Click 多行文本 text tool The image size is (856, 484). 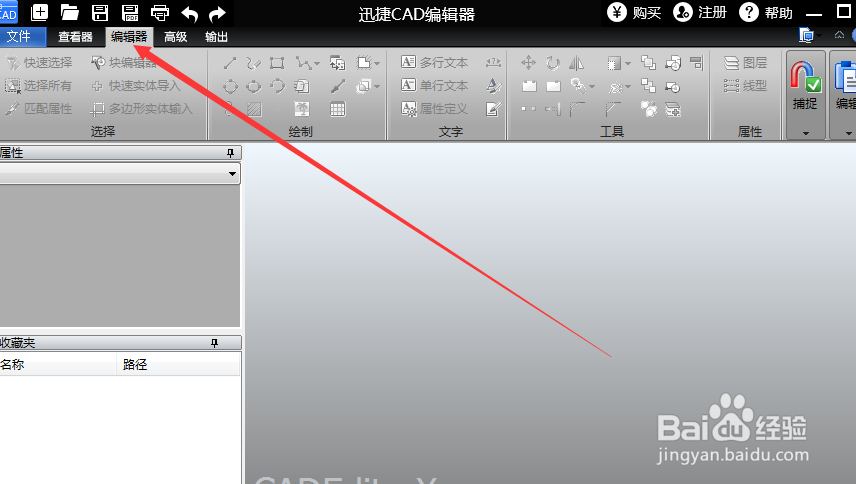pyautogui.click(x=435, y=63)
